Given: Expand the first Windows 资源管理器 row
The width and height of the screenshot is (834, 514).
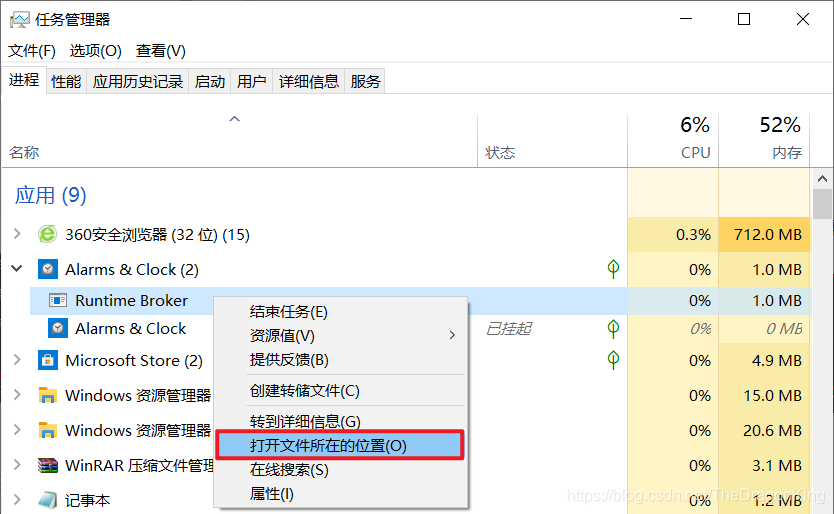Looking at the screenshot, I should click(x=17, y=395).
